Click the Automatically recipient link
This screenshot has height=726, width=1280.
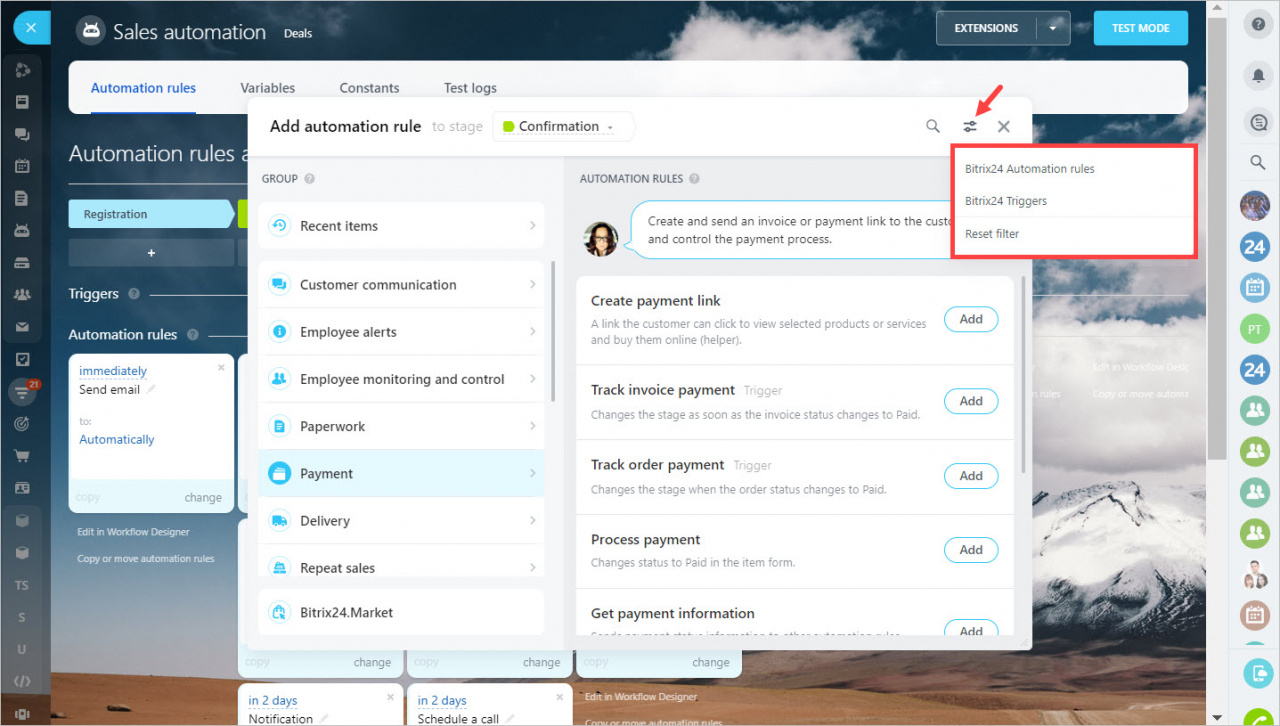click(x=117, y=439)
